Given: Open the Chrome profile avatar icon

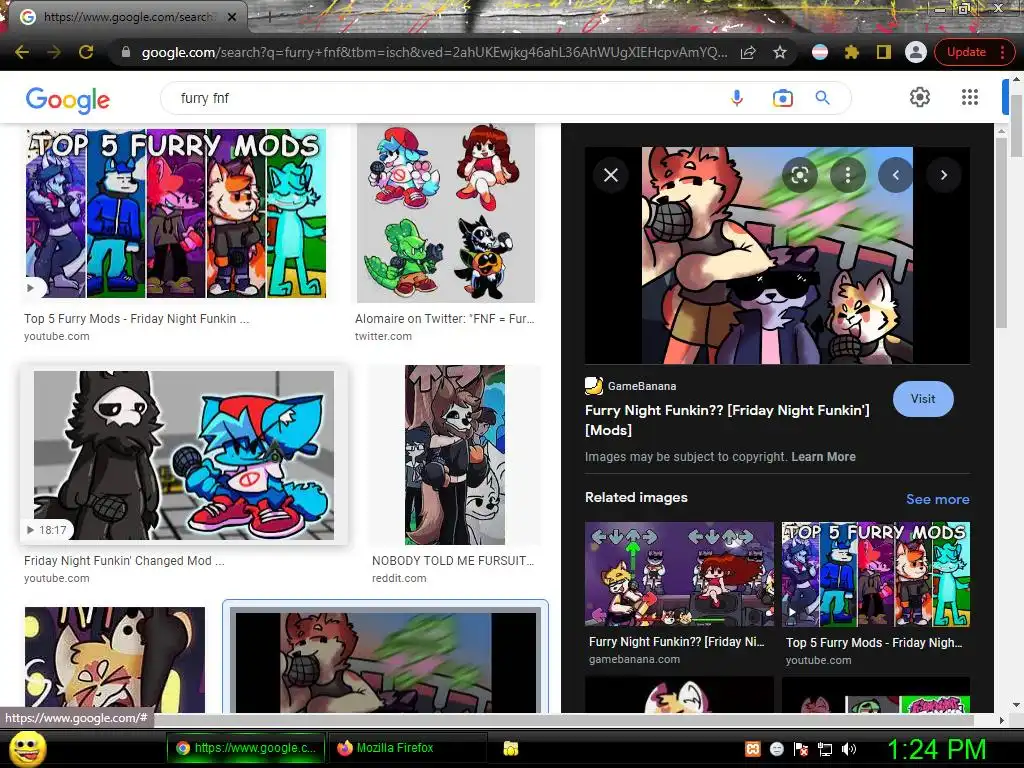Looking at the screenshot, I should point(916,52).
